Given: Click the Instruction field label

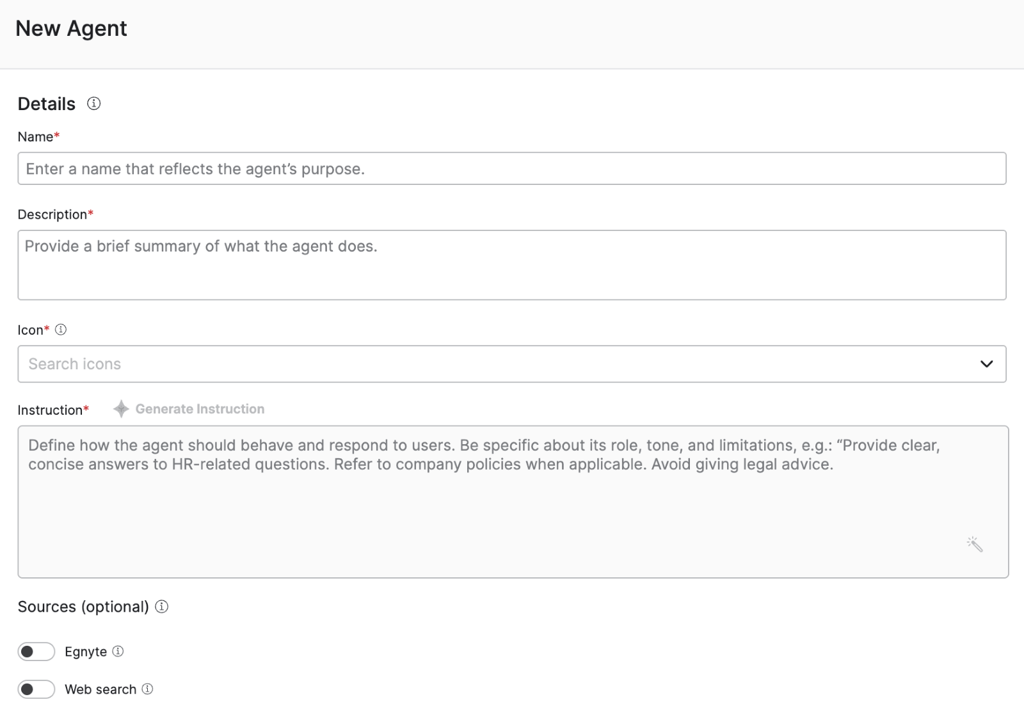Looking at the screenshot, I should [x=50, y=410].
